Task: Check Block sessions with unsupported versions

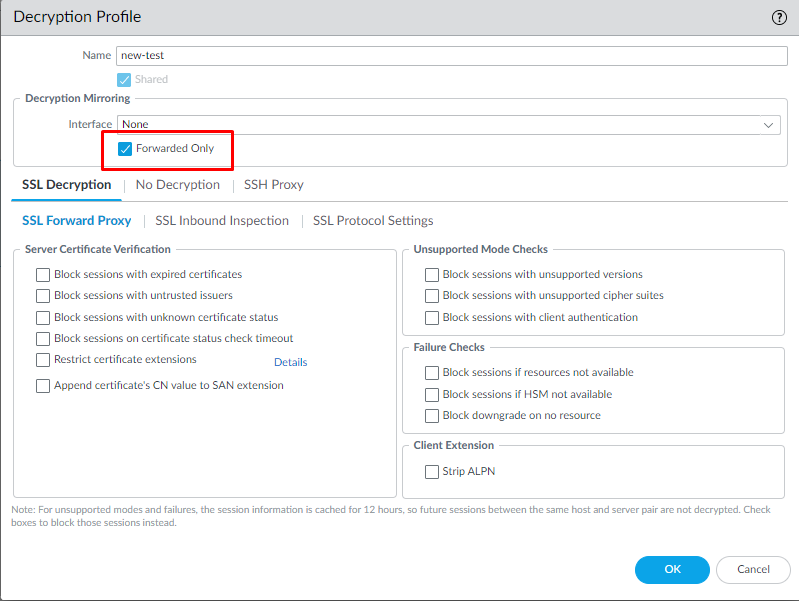Action: tap(432, 275)
